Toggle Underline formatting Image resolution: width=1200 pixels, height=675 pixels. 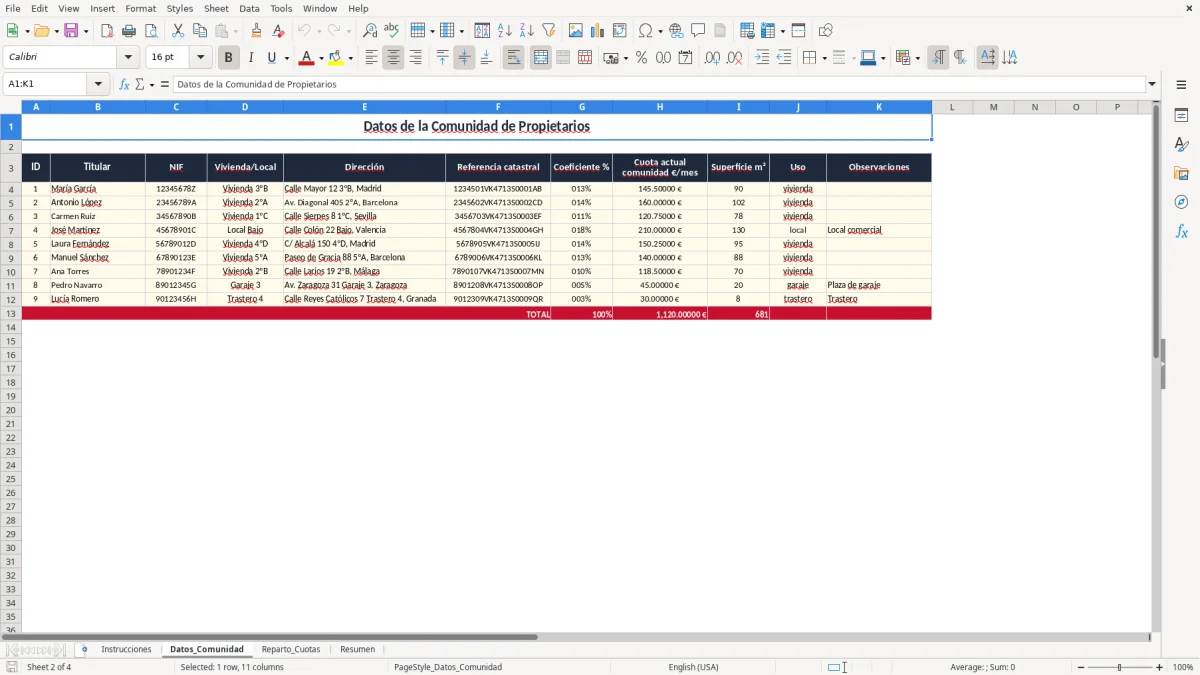click(x=271, y=58)
